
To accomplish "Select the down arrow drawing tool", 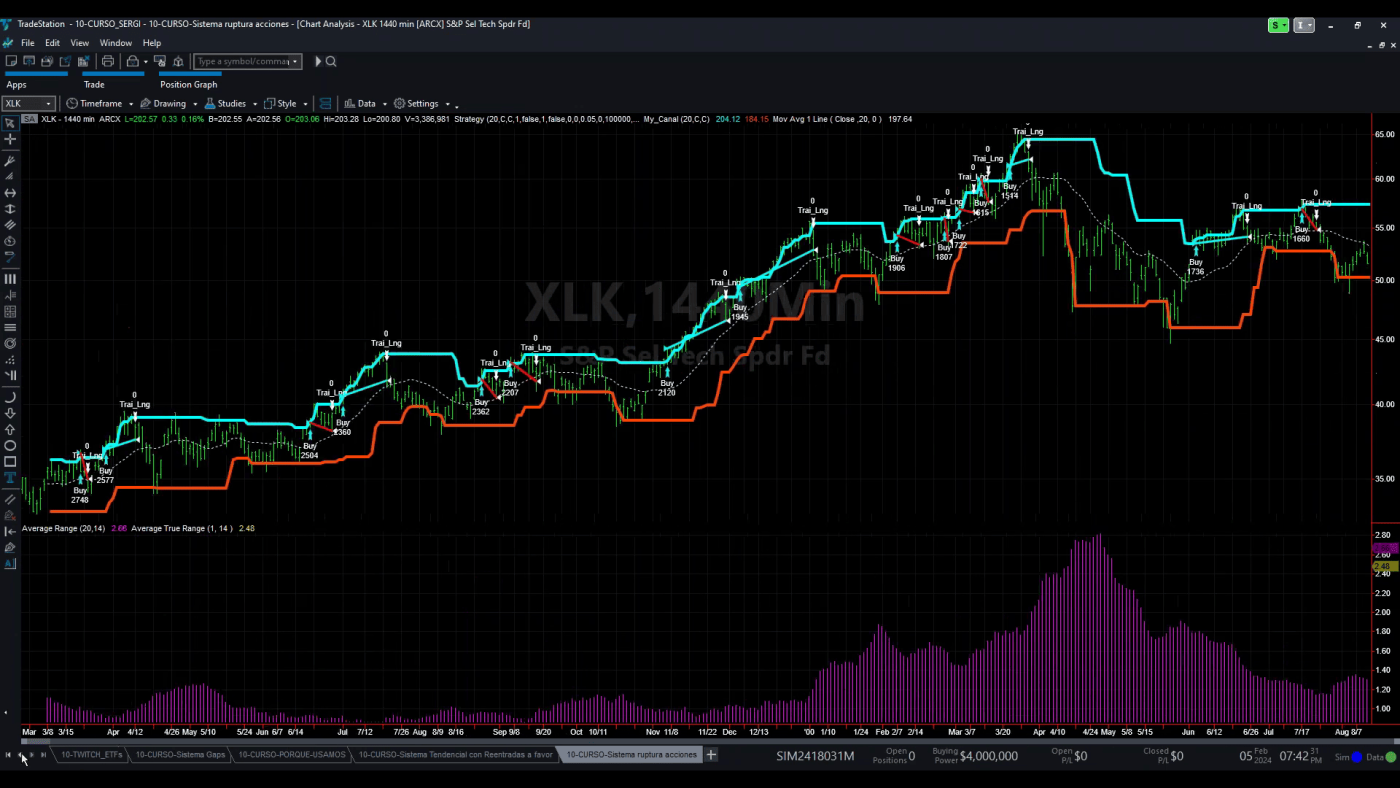I will pyautogui.click(x=10, y=413).
